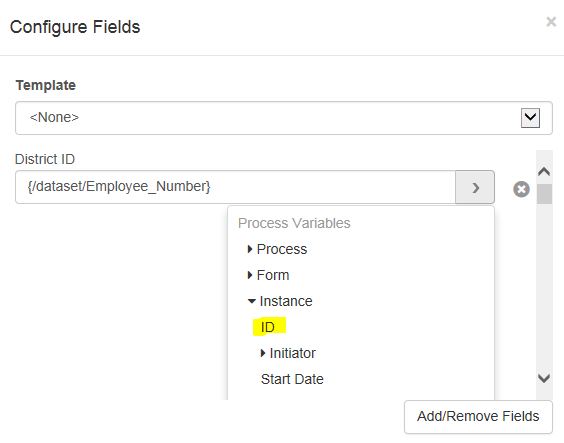Screen dimensions: 564x443
Task: Click the vertical scrollbar thumb
Action: 544,194
